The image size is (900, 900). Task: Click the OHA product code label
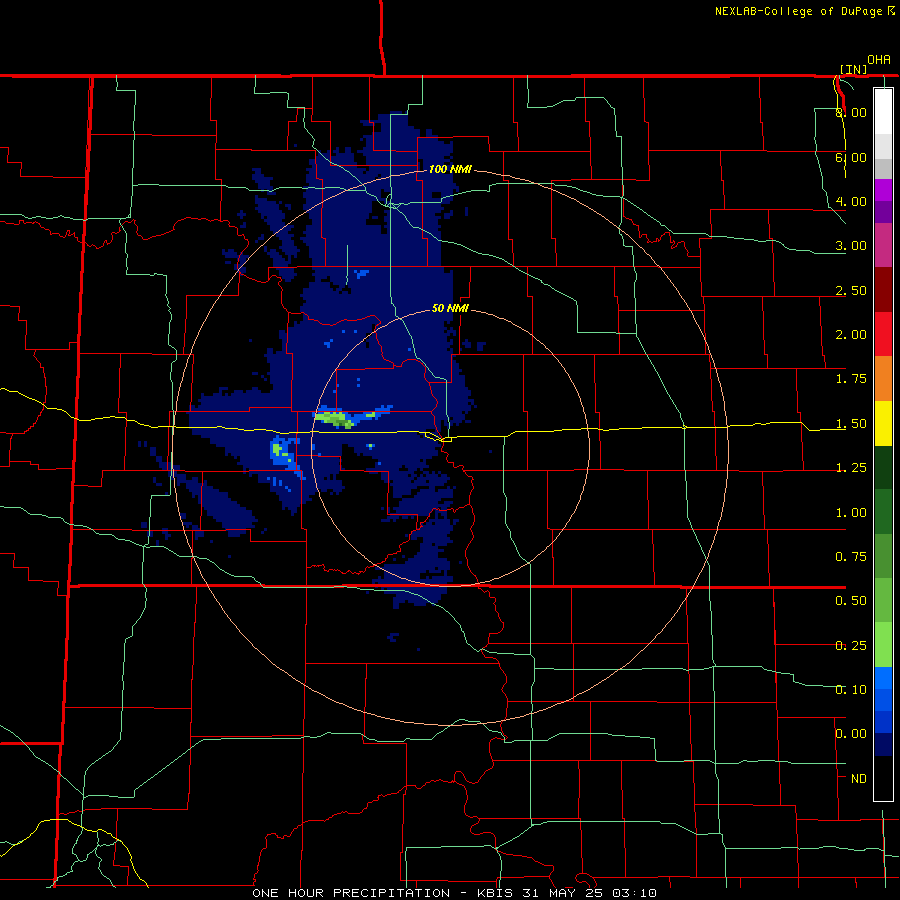(x=879, y=60)
